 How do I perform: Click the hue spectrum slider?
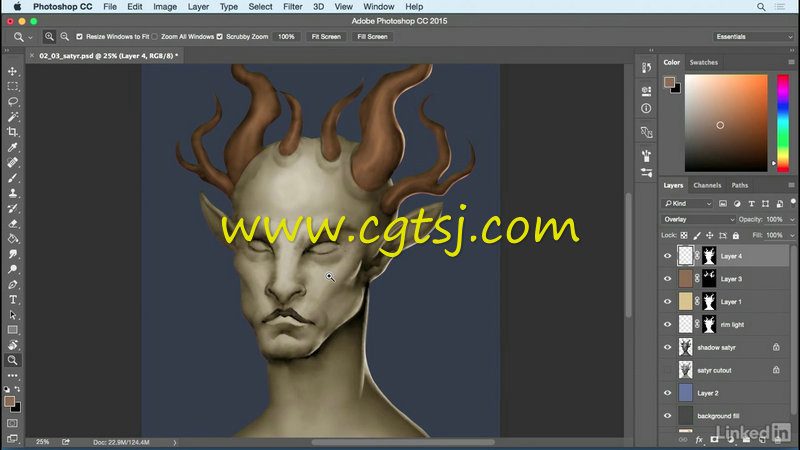coord(783,123)
